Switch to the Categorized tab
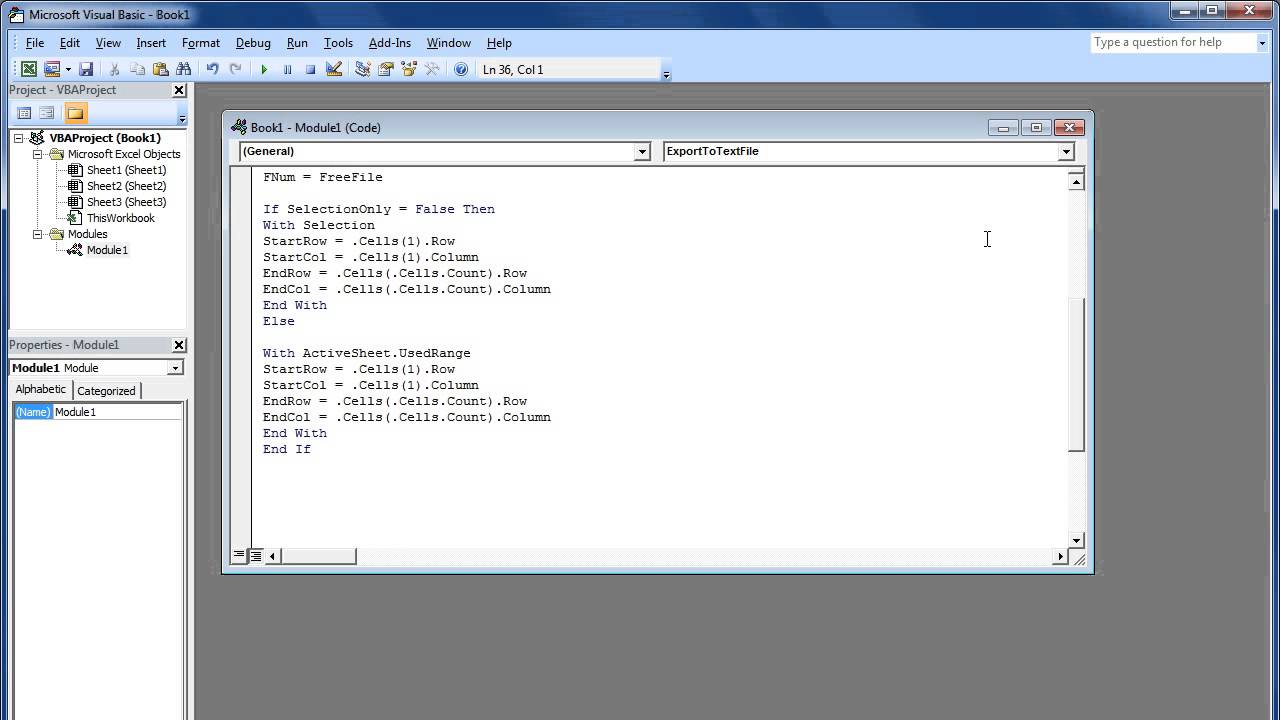 tap(106, 391)
